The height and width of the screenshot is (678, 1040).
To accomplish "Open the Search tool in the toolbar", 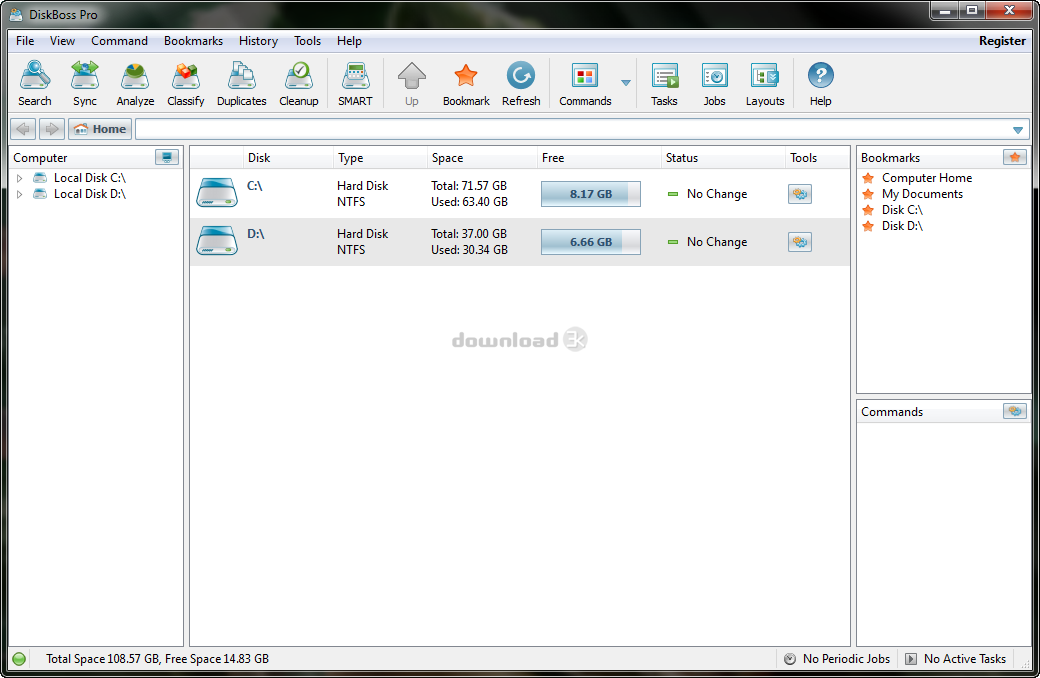I will (34, 84).
